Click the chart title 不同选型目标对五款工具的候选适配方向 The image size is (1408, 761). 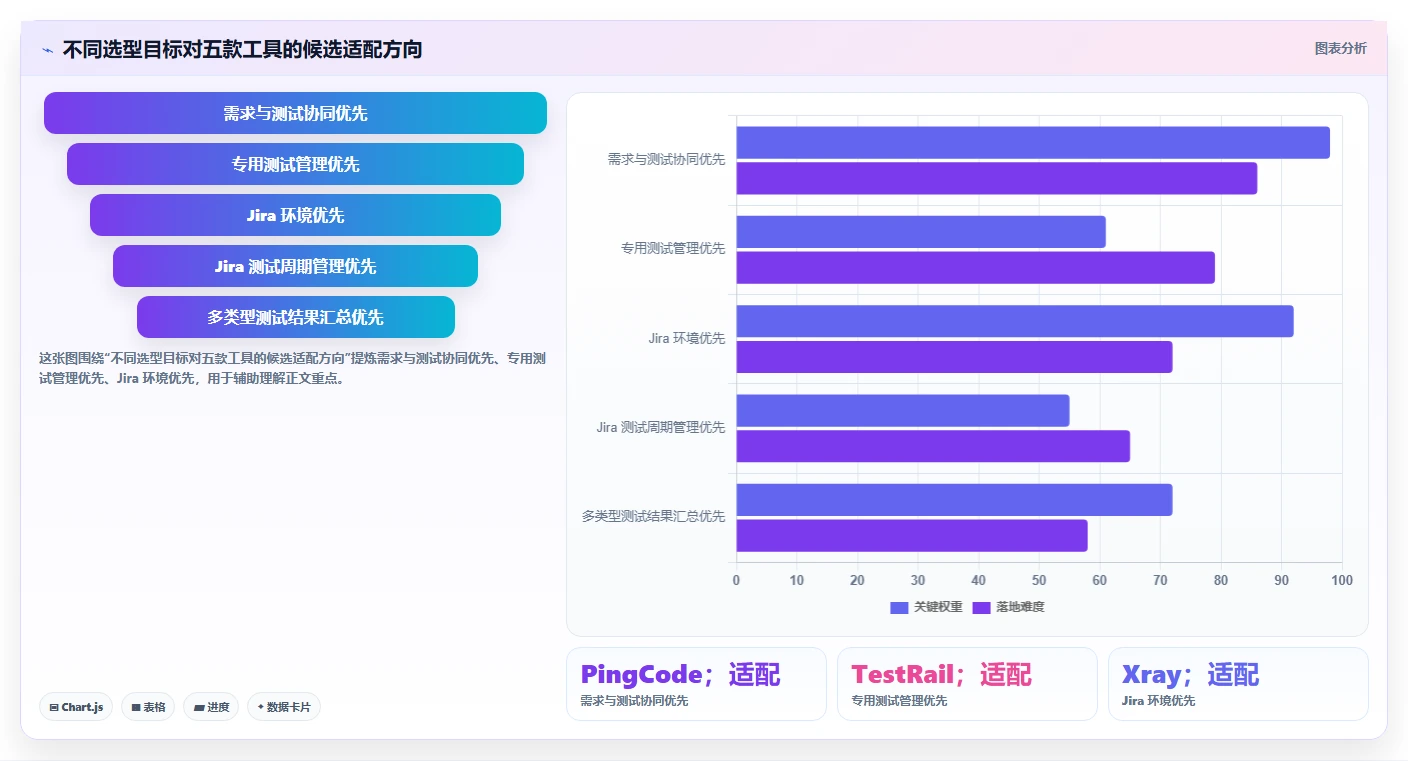pos(242,49)
